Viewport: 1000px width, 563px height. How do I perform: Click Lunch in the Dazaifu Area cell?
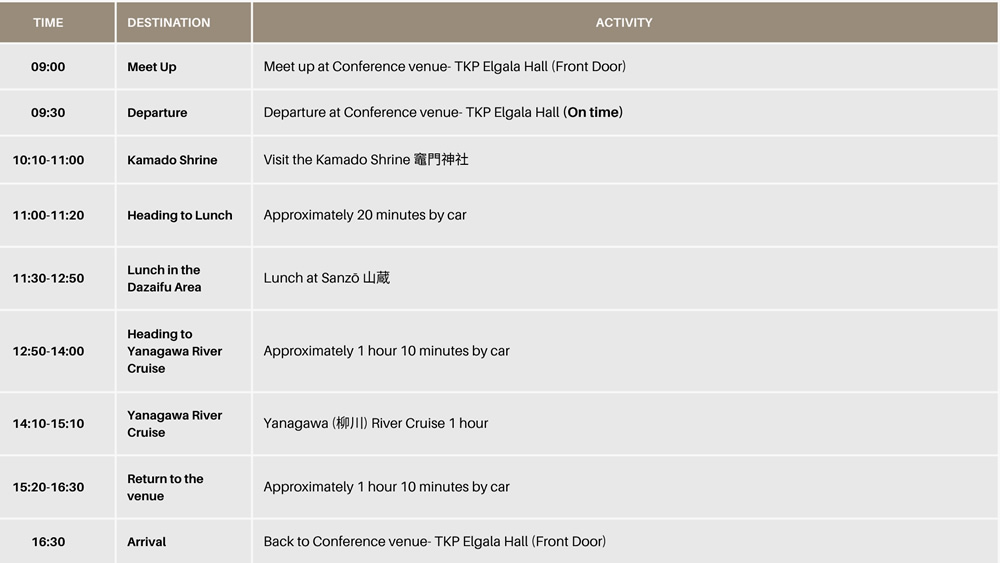tap(164, 278)
